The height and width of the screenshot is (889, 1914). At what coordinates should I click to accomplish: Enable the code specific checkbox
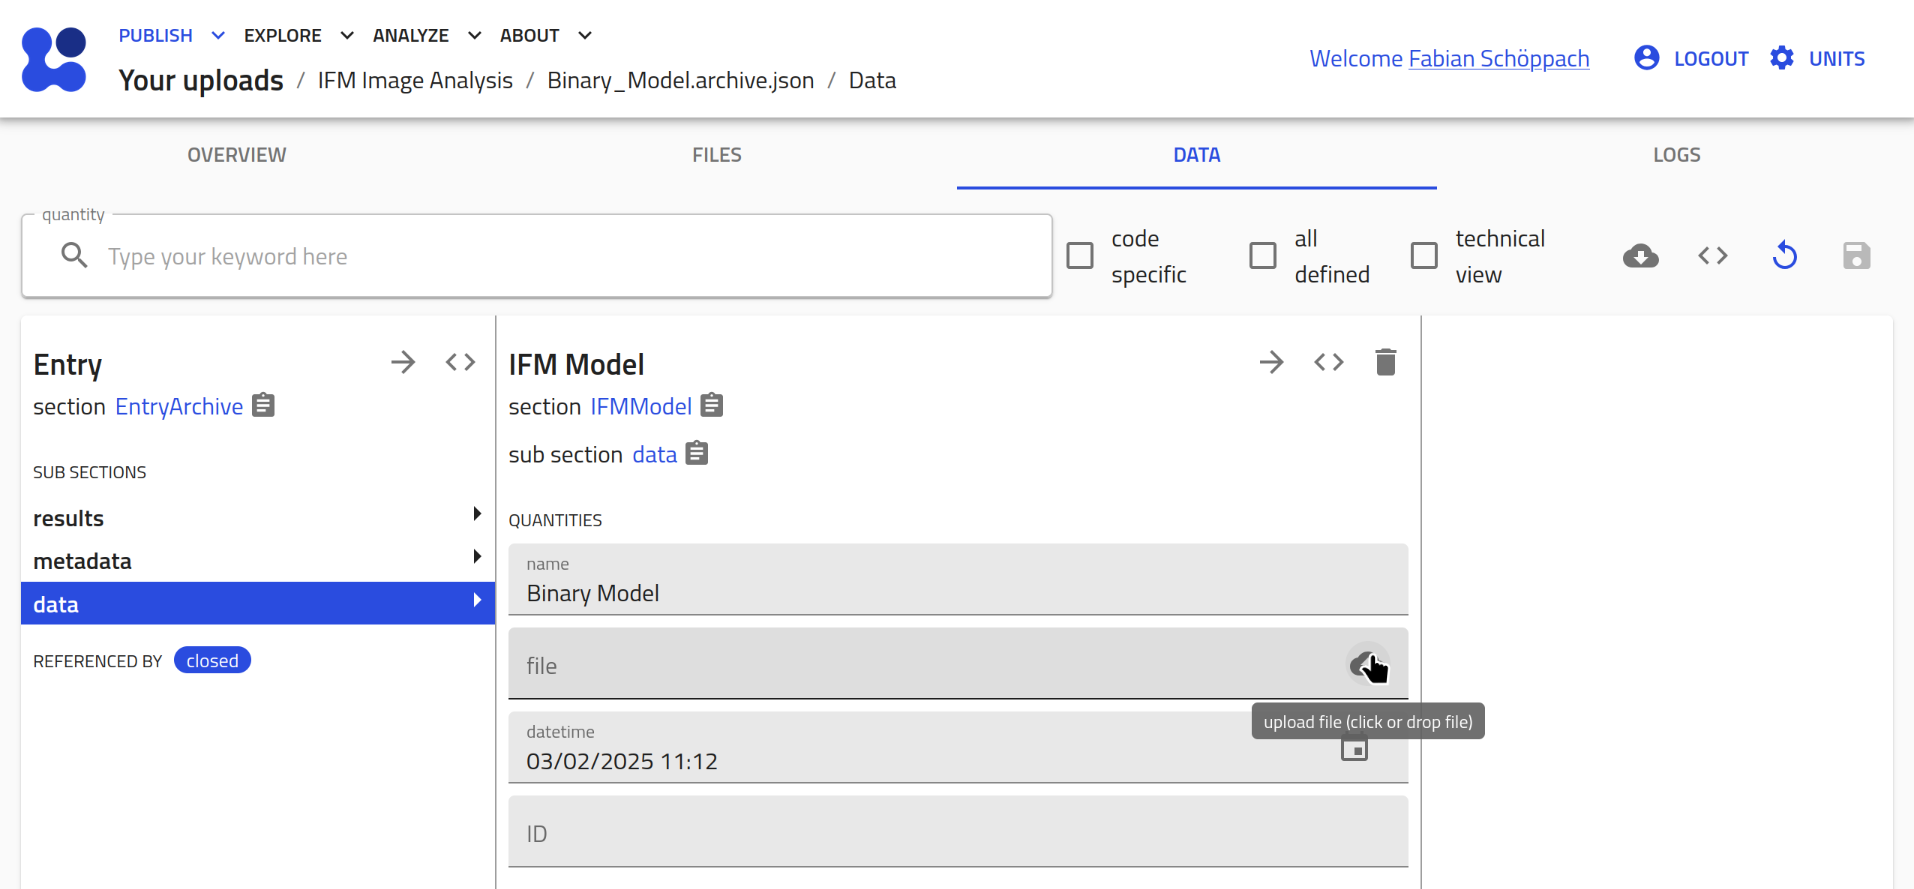[x=1080, y=256]
